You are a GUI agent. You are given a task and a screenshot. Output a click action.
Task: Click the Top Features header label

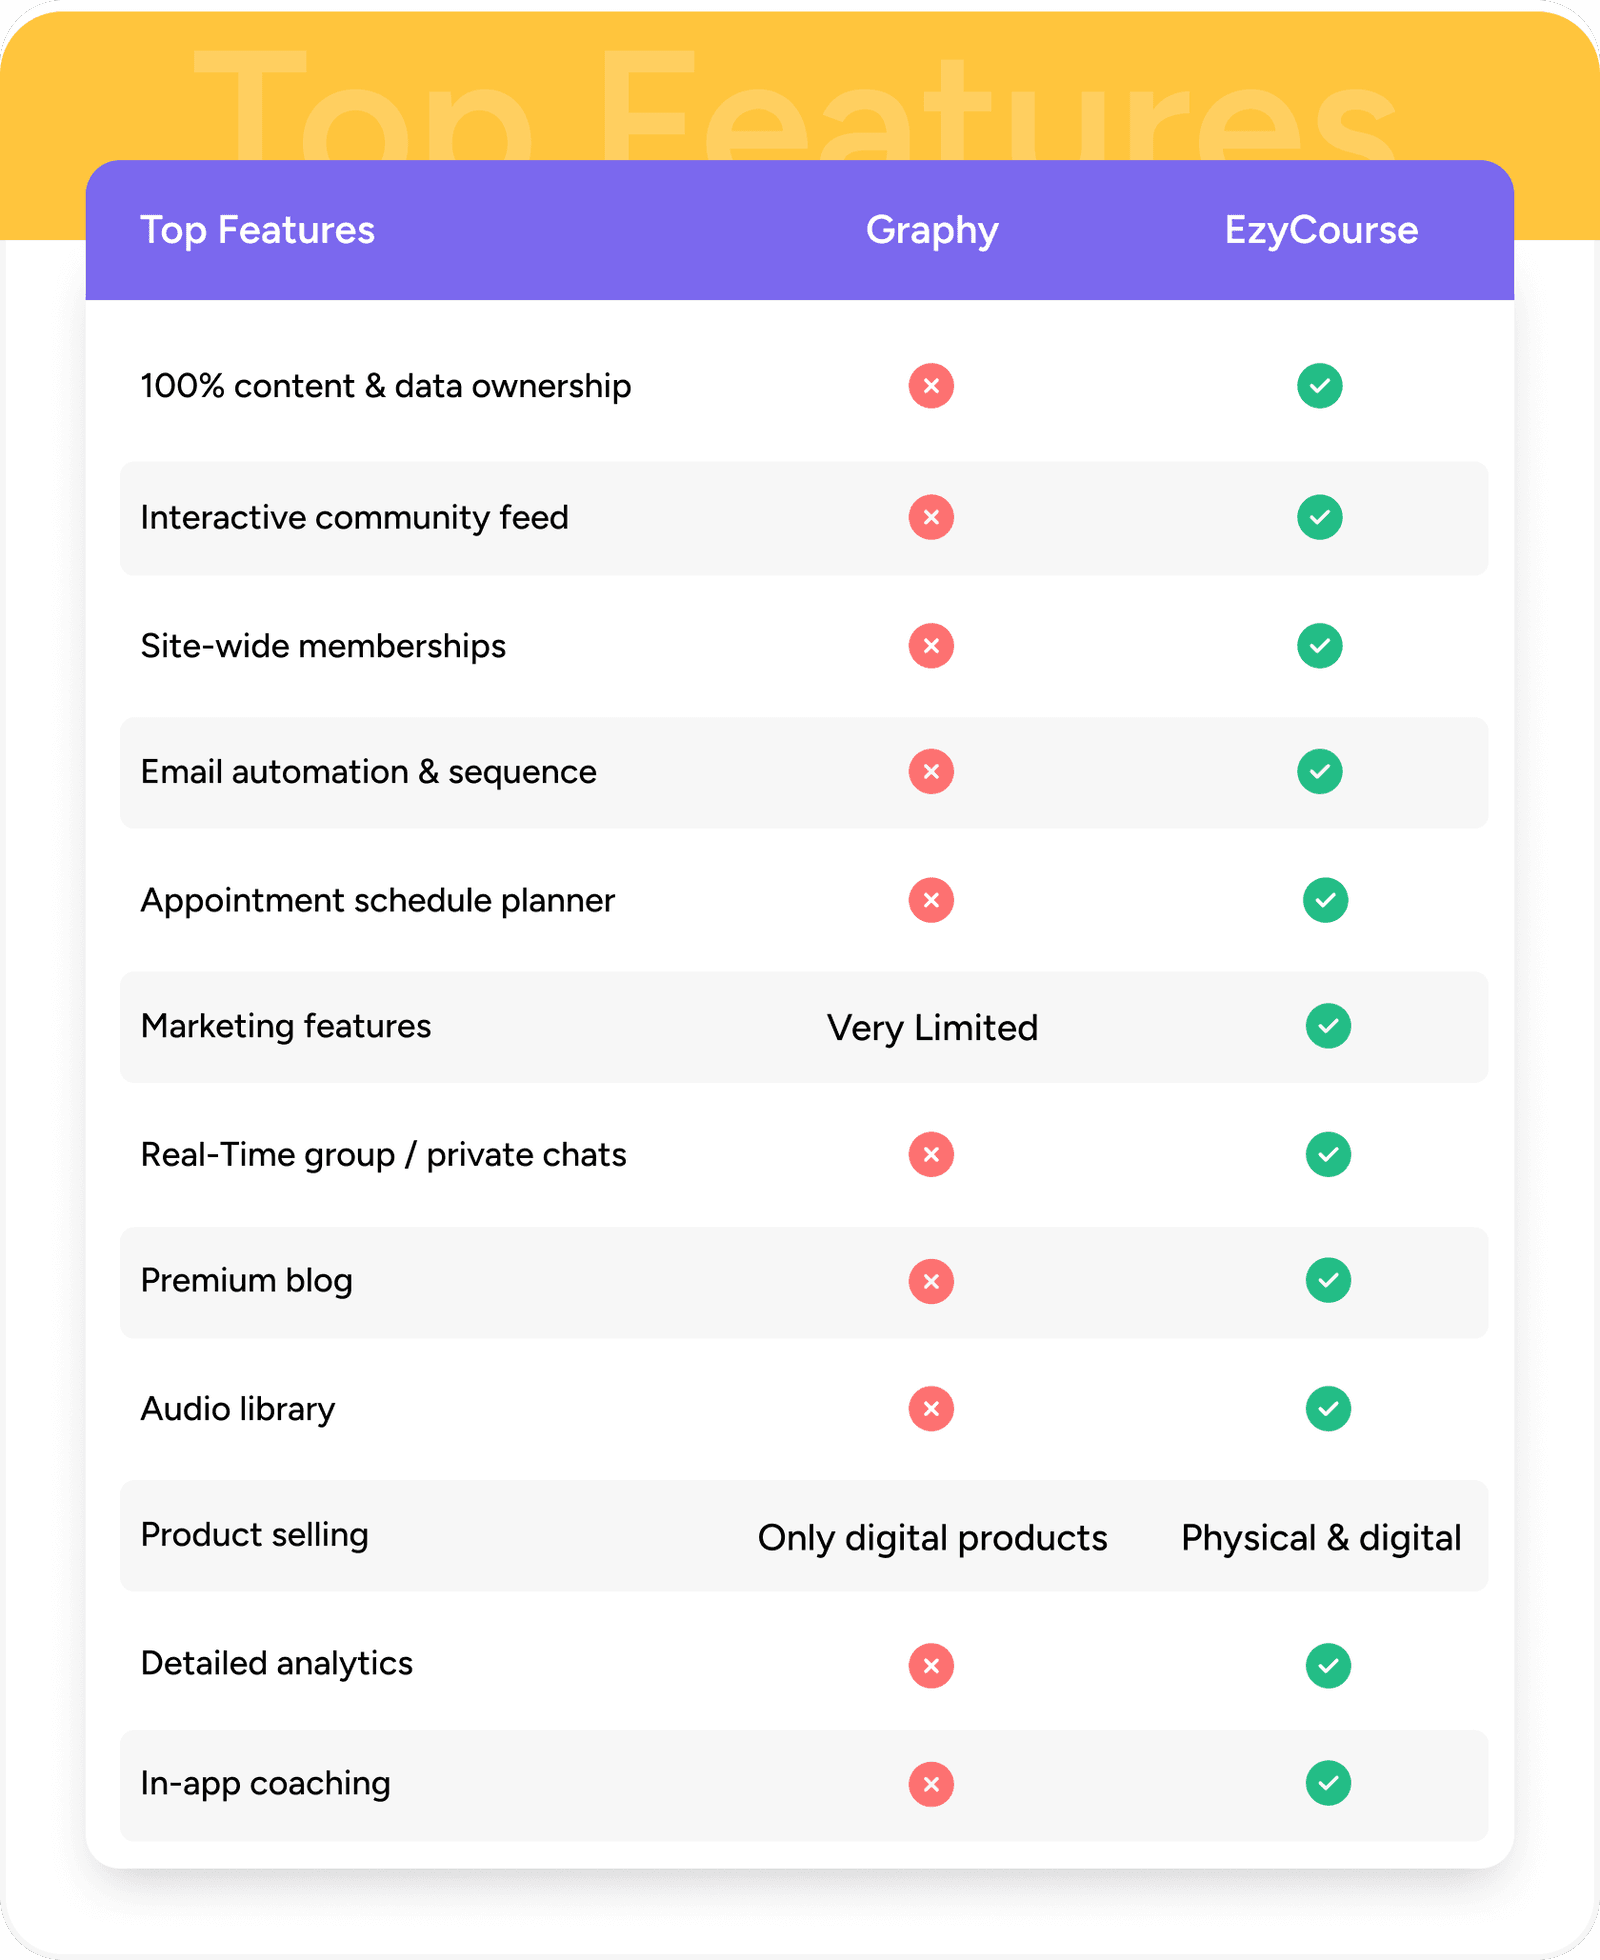pyautogui.click(x=257, y=230)
